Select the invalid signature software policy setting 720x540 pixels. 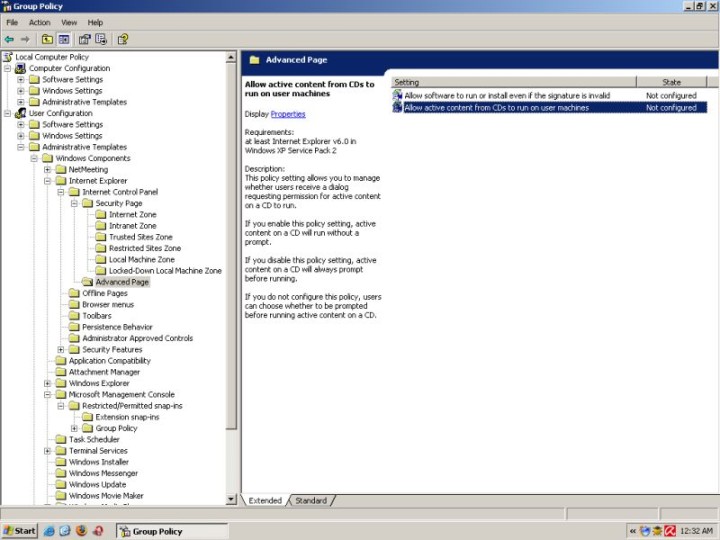click(x=506, y=95)
